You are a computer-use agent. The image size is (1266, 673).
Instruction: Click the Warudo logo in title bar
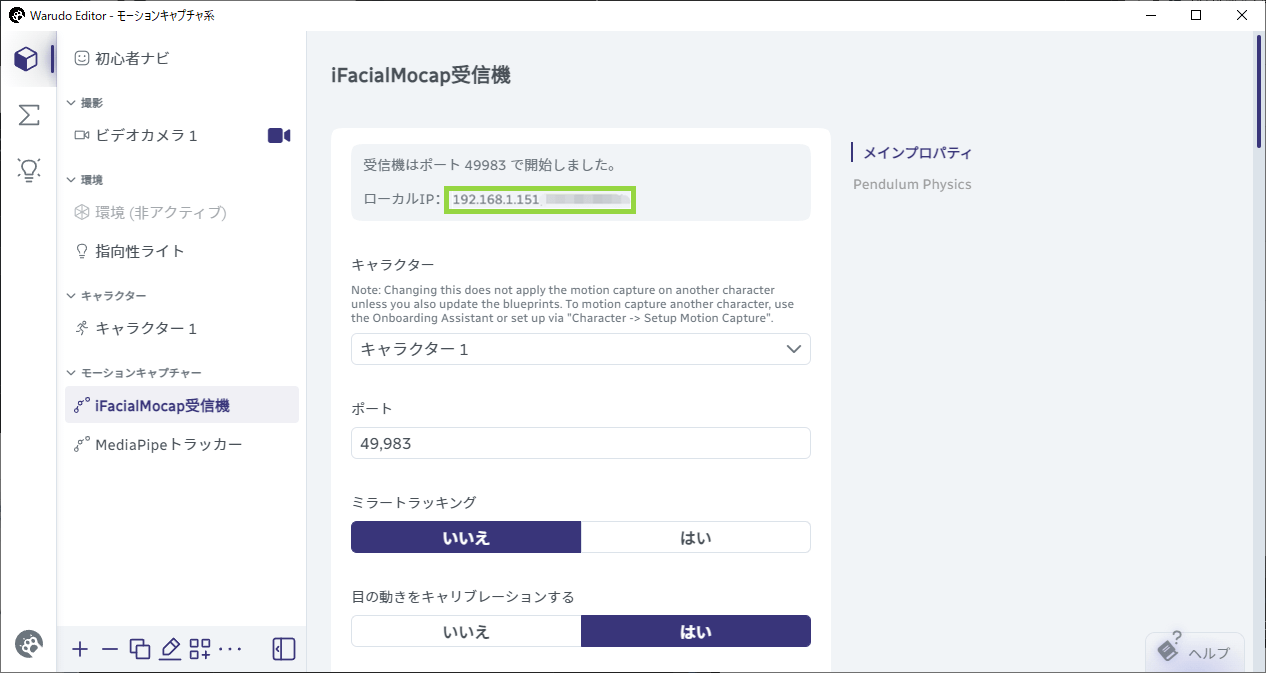coord(16,16)
